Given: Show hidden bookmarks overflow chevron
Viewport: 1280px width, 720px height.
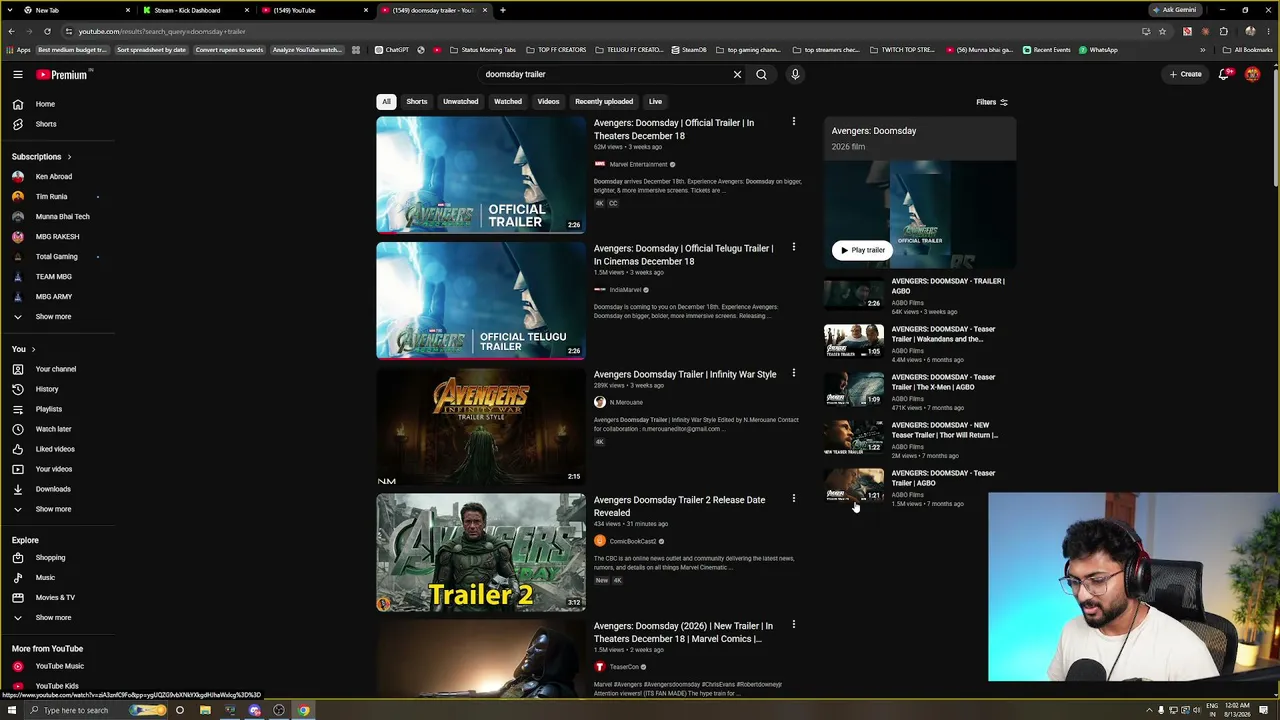Looking at the screenshot, I should click(x=1203, y=50).
